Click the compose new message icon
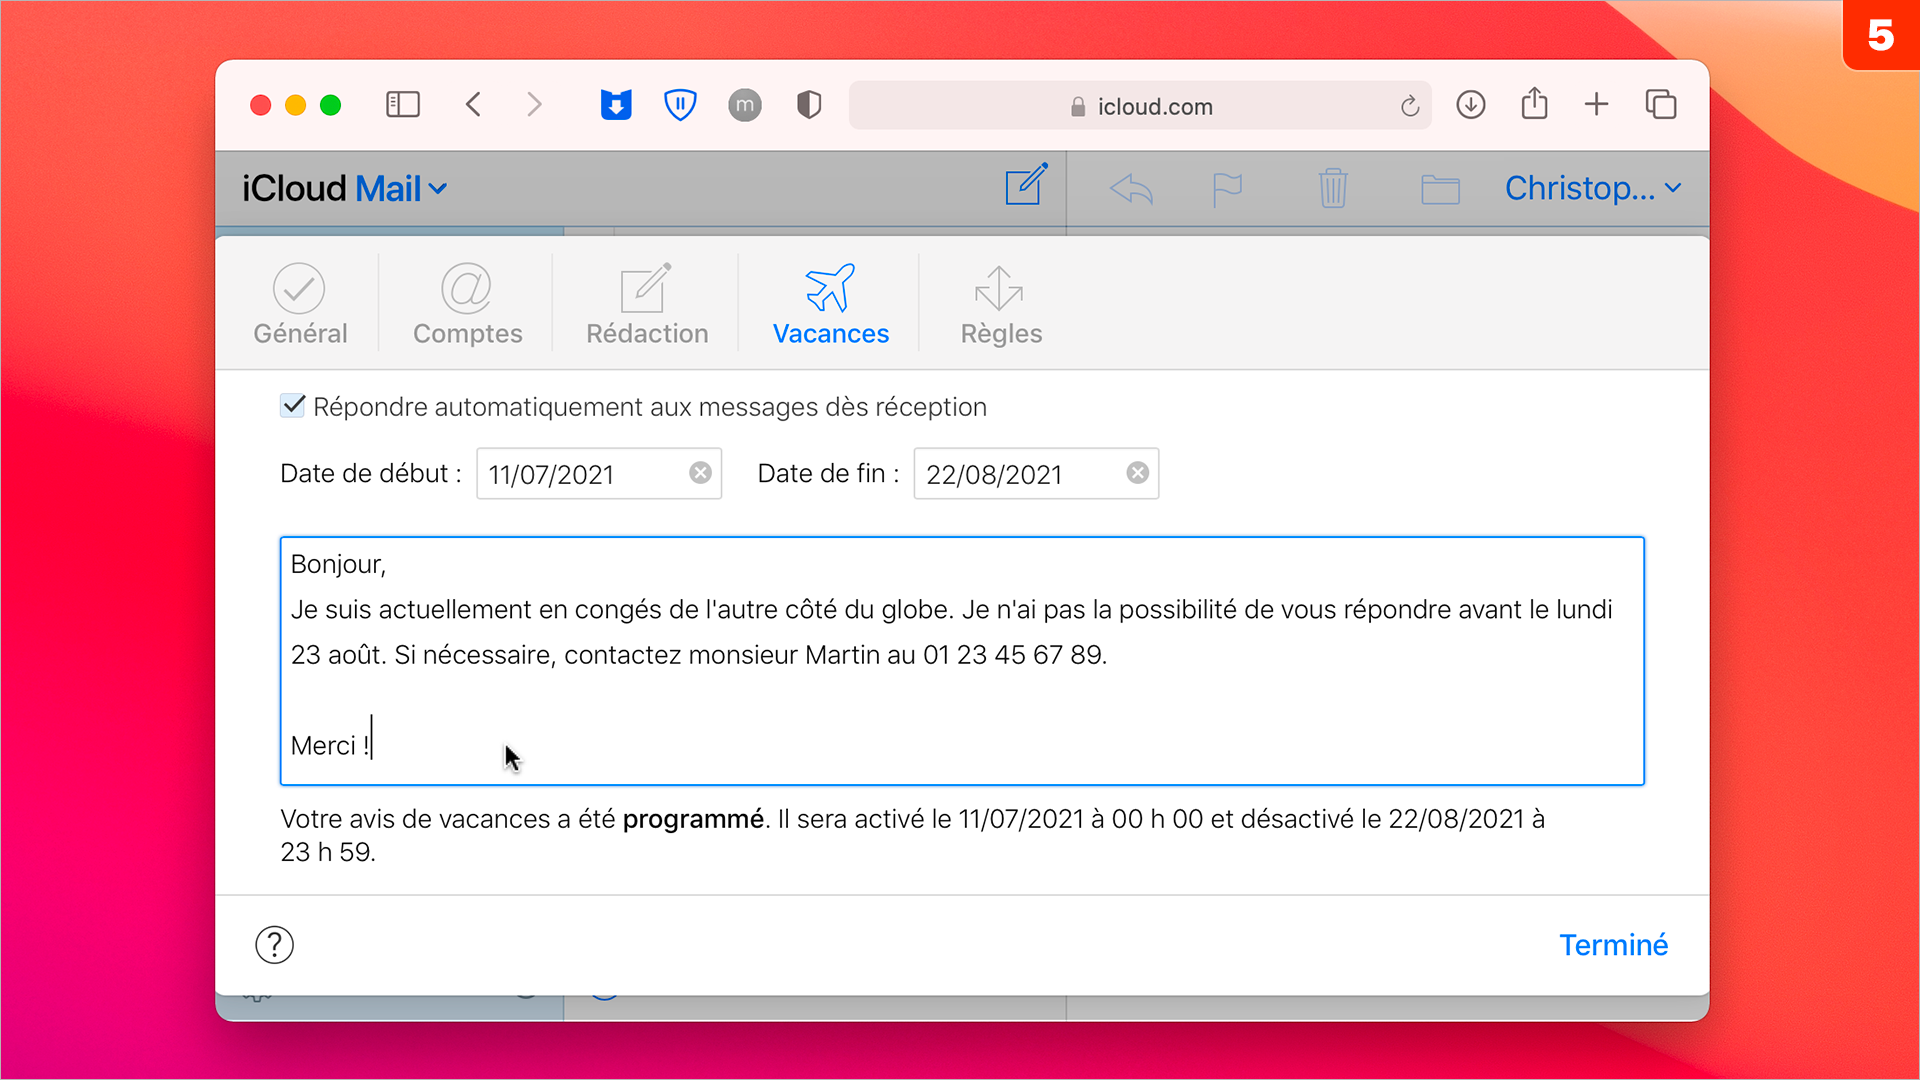This screenshot has height=1080, width=1920. pos(1026,186)
